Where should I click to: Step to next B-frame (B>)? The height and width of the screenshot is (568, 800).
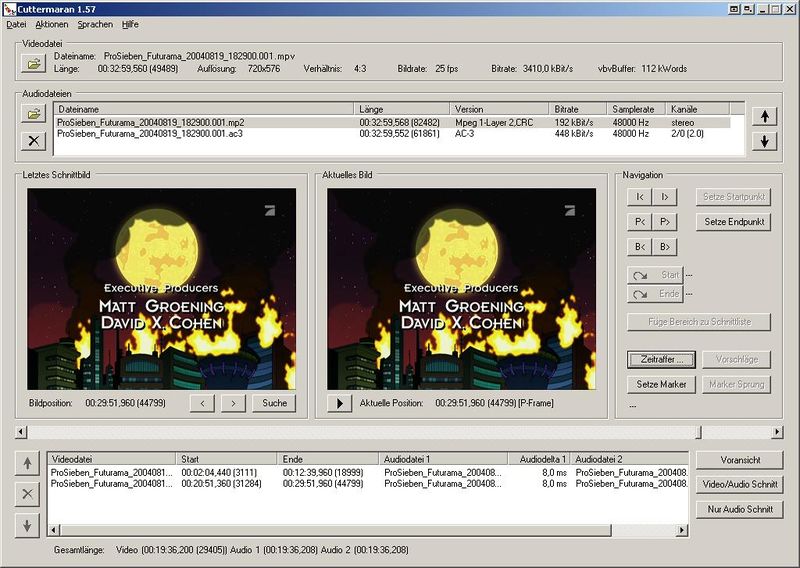tap(664, 247)
